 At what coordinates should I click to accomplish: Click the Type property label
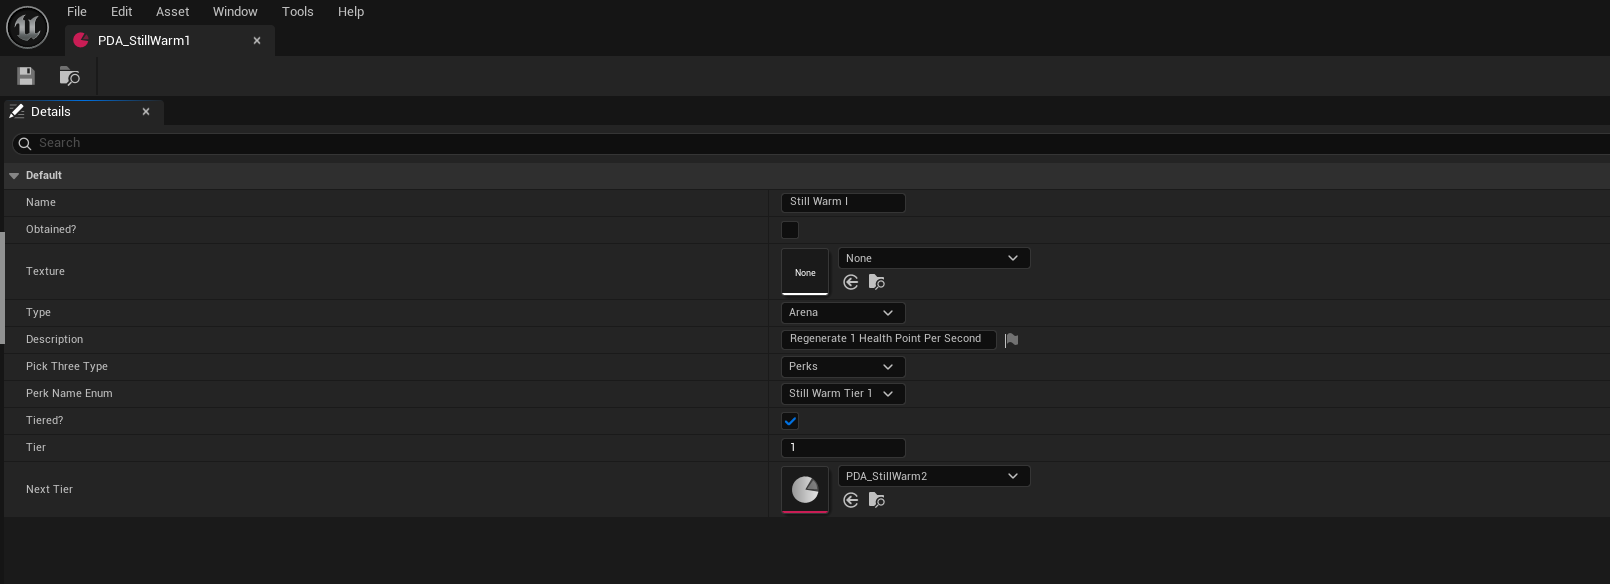pos(38,313)
